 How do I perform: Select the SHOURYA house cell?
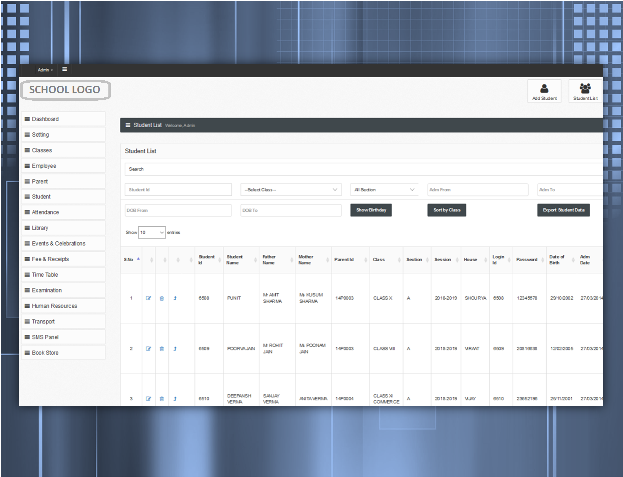(x=476, y=298)
